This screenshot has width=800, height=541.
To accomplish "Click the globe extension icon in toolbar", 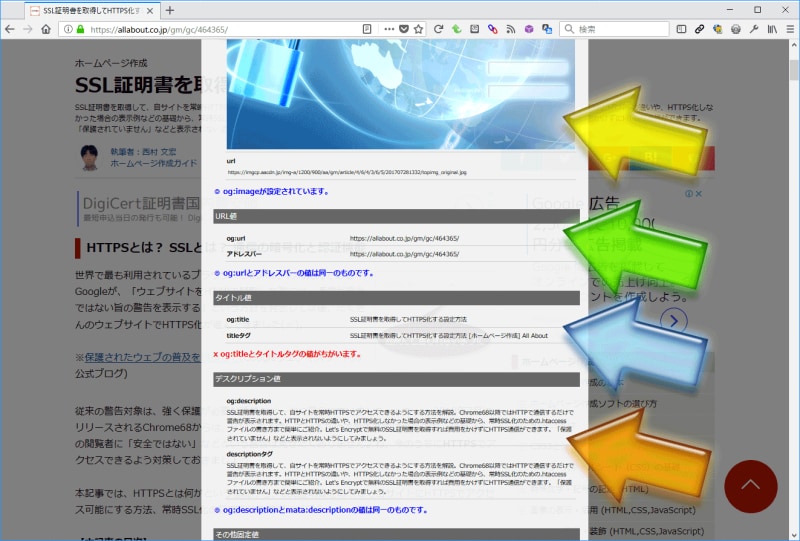I will click(x=717, y=29).
